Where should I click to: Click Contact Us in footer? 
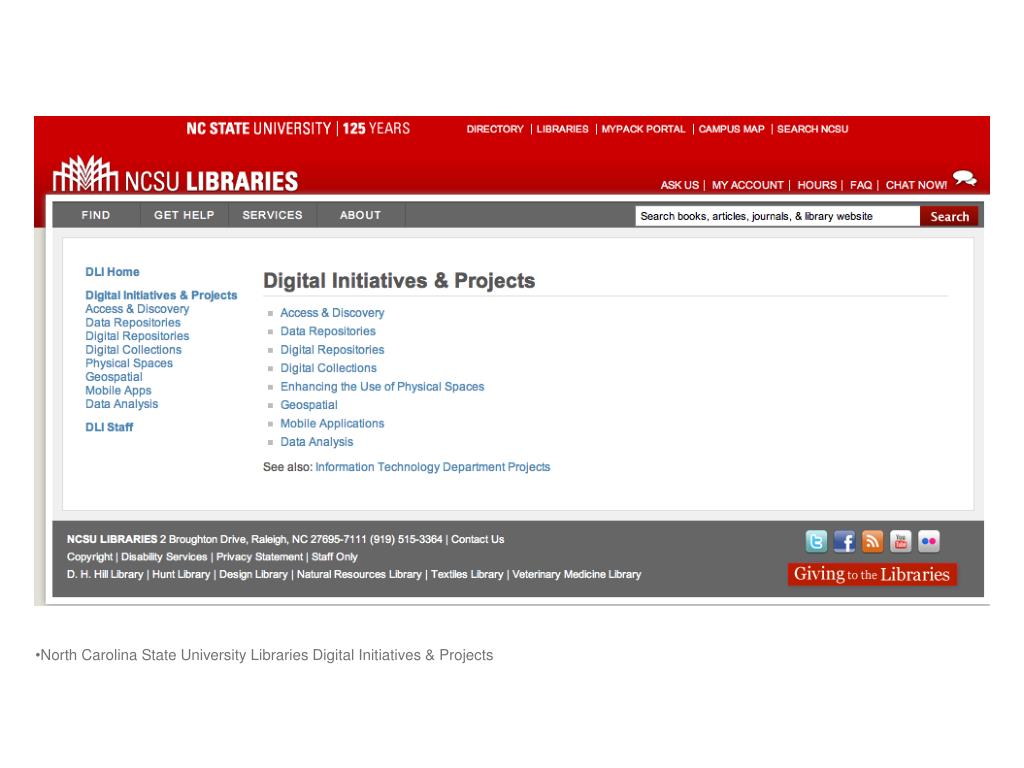click(x=477, y=539)
